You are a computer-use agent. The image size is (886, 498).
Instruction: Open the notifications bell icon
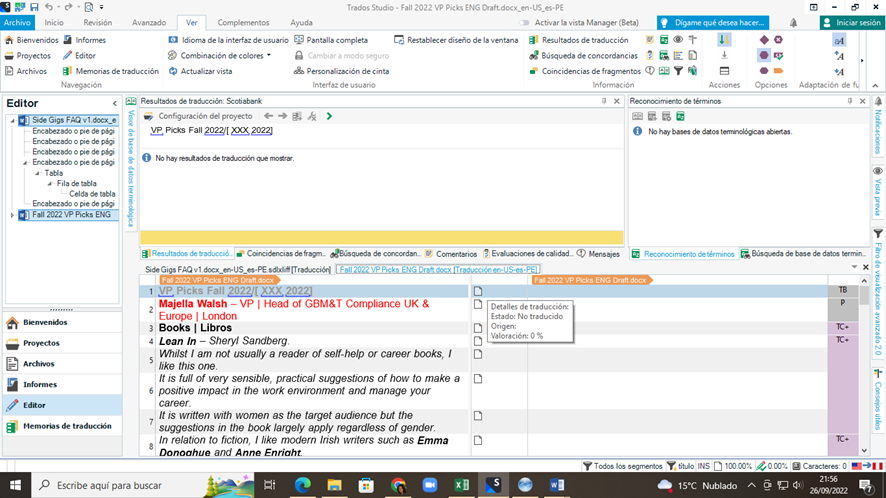[x=793, y=23]
